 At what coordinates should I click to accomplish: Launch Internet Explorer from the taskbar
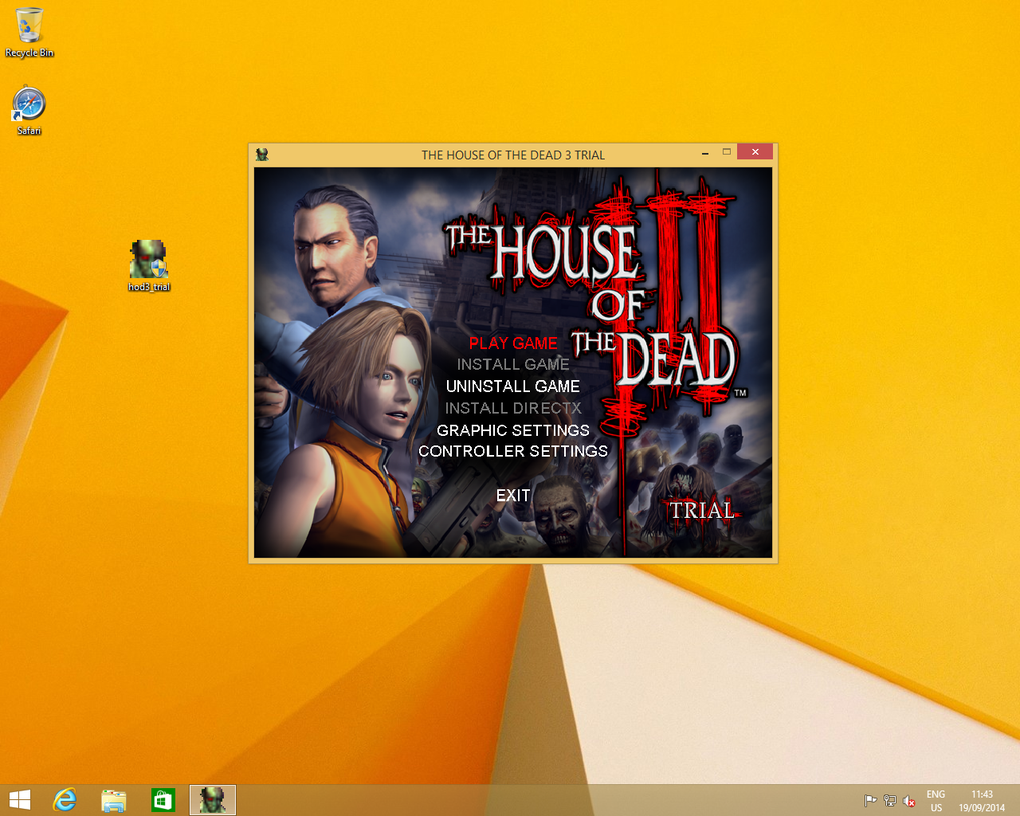[65, 800]
